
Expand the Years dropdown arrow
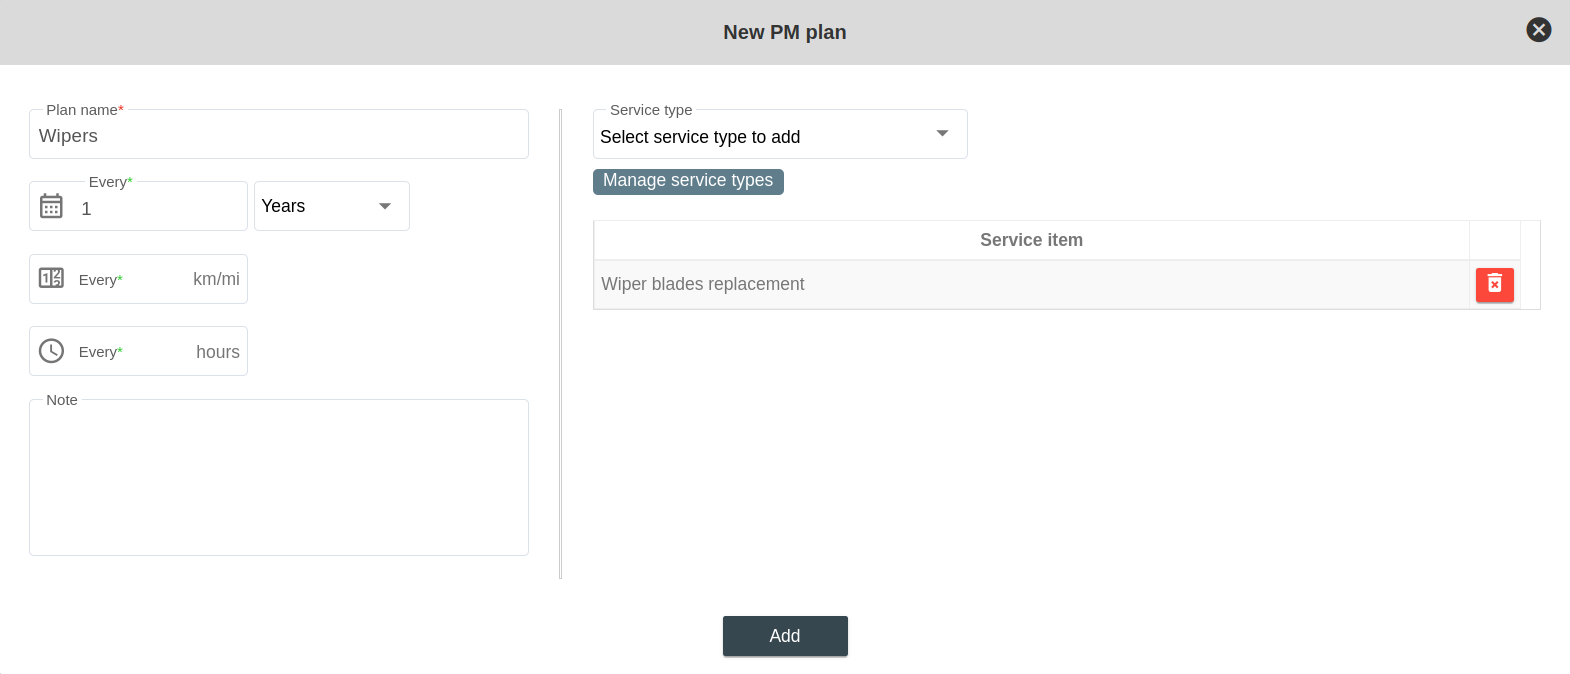click(x=385, y=206)
